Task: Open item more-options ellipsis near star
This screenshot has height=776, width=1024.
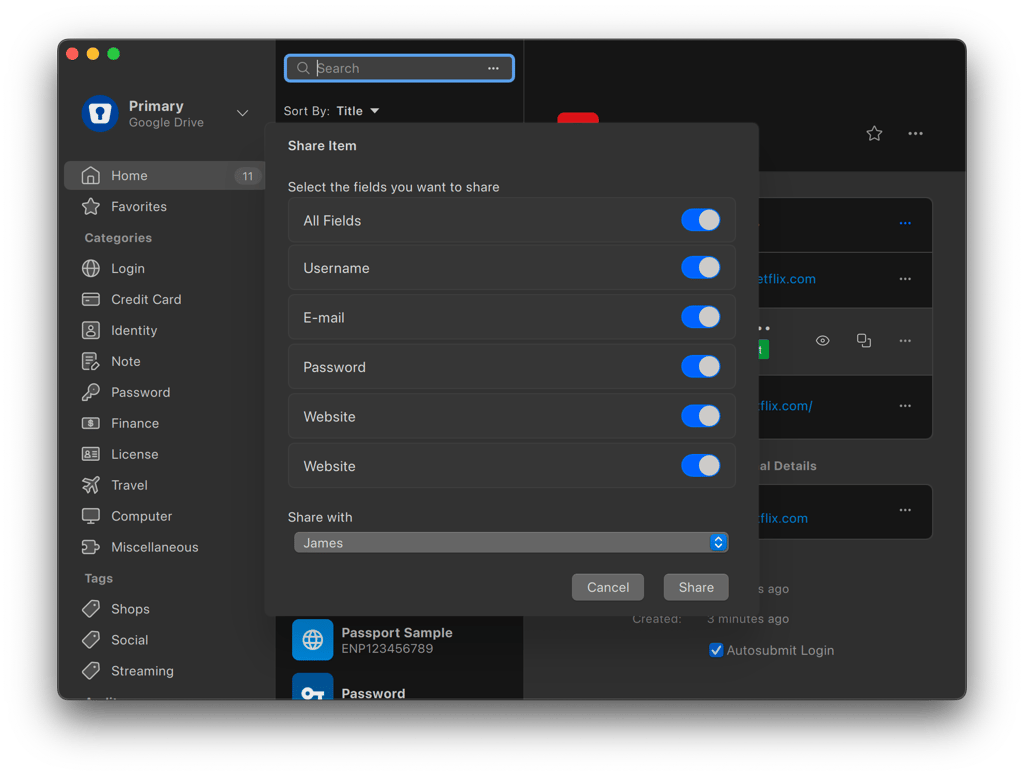Action: 916,134
